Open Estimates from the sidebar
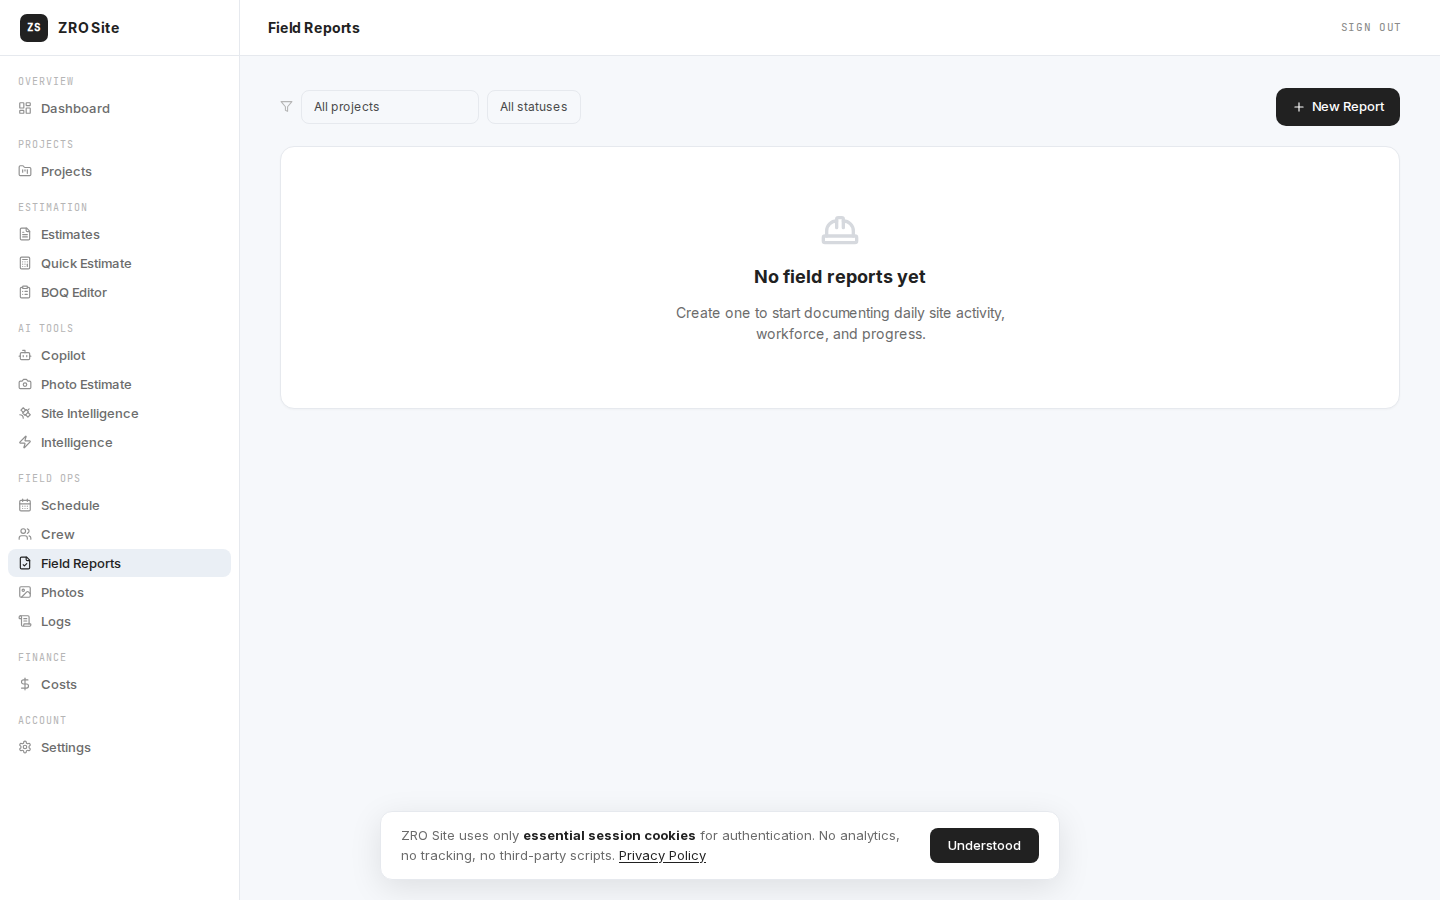Viewport: 1440px width, 900px height. (119, 234)
